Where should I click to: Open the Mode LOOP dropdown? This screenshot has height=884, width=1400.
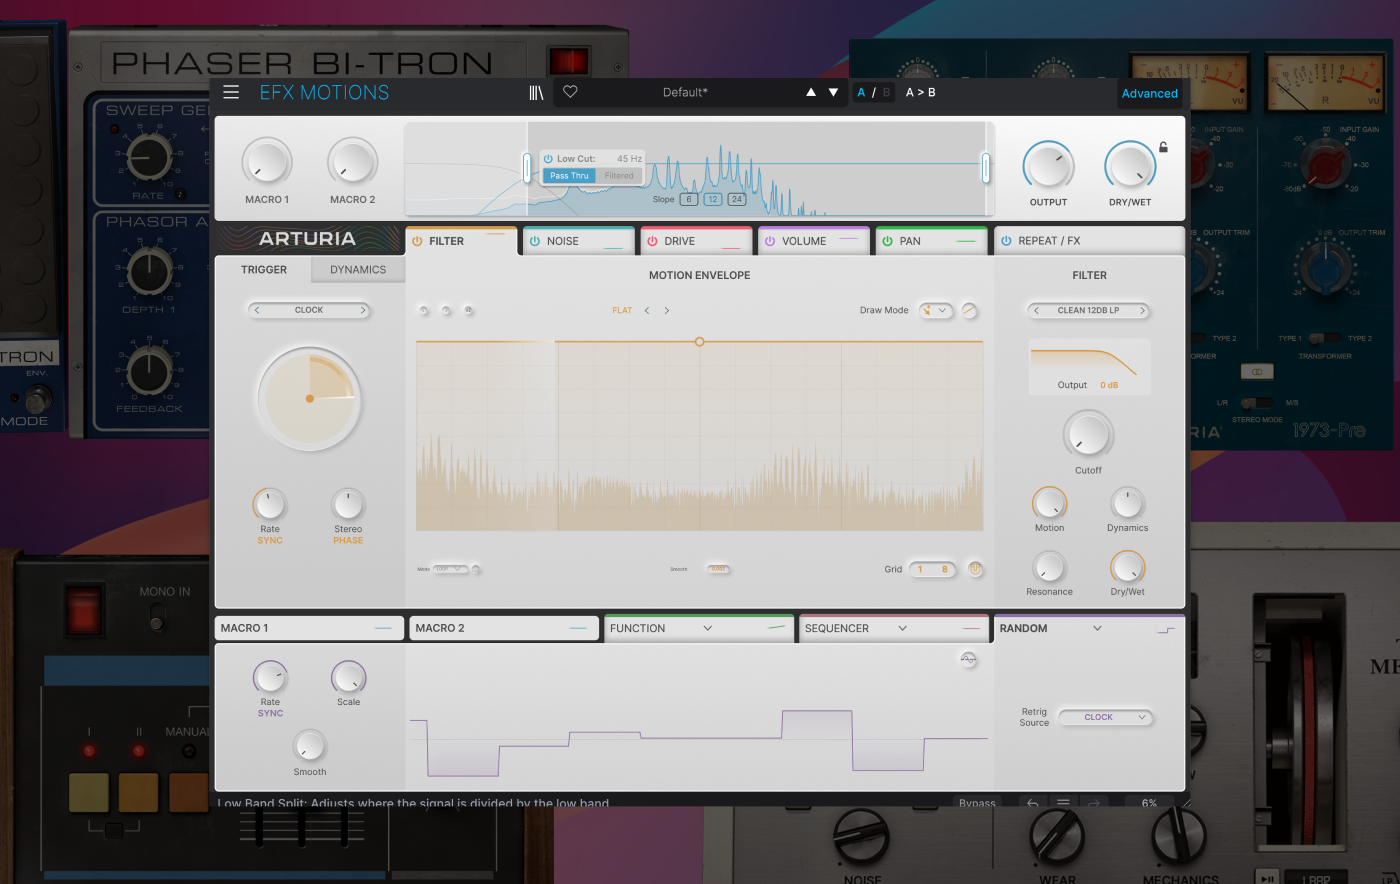pyautogui.click(x=450, y=569)
